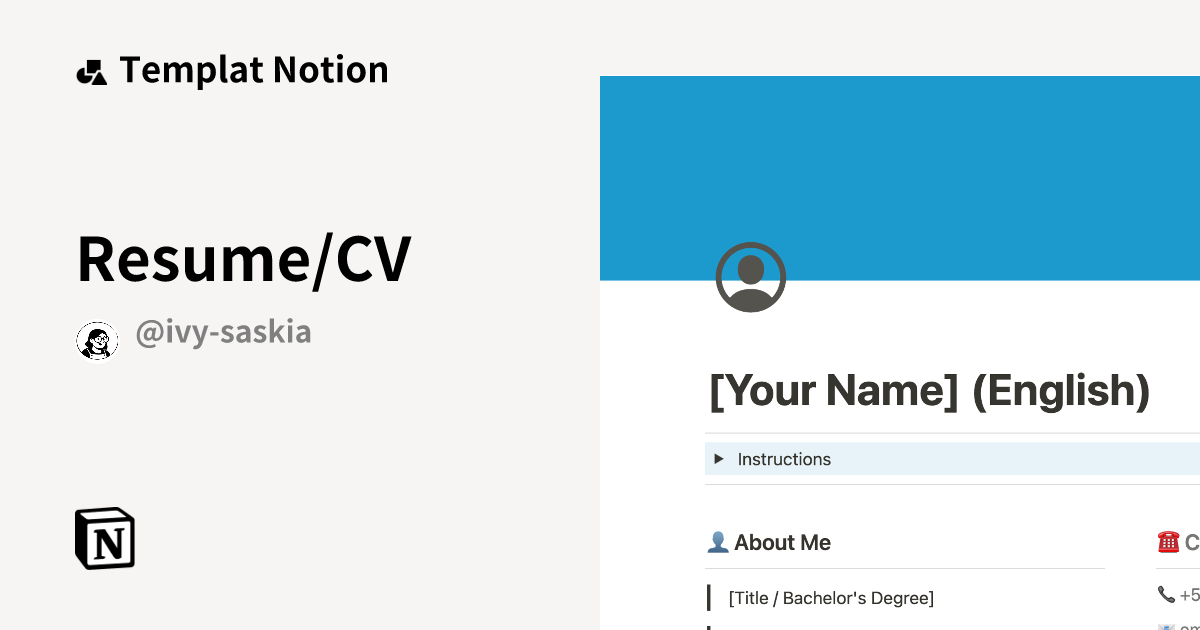Click the person icon beside About Me
Viewport: 1200px width, 630px height.
[718, 542]
